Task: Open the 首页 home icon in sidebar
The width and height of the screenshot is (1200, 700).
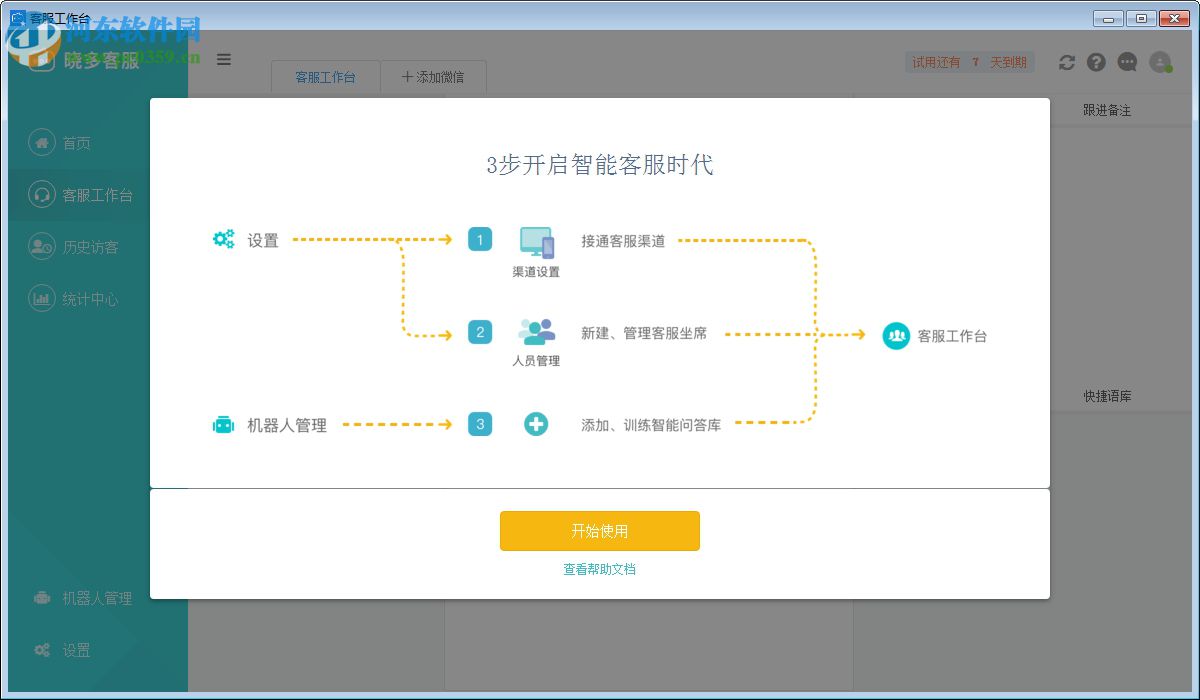Action: (x=40, y=143)
